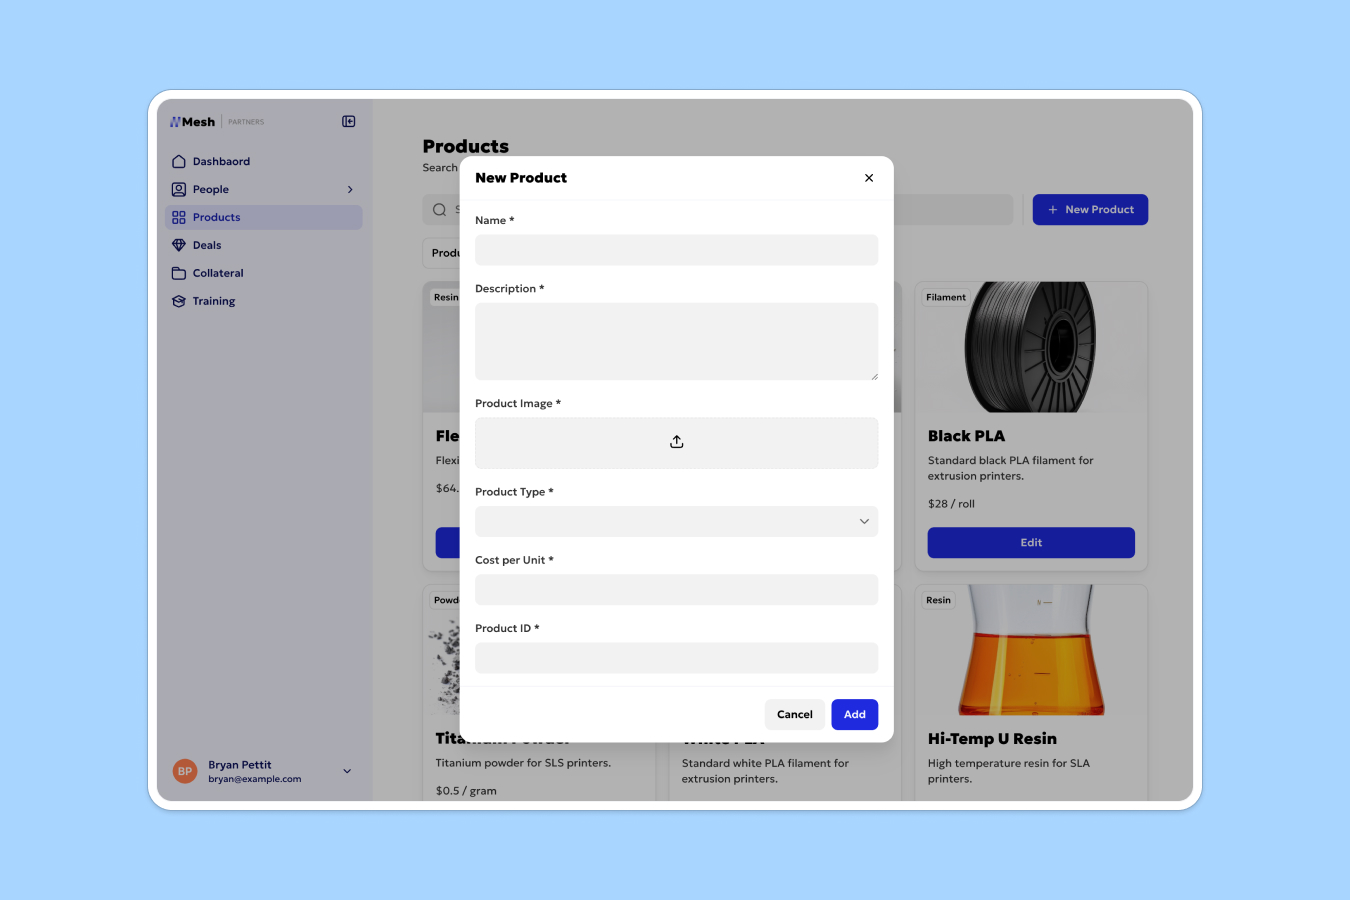Select Products in the sidebar
The width and height of the screenshot is (1350, 900).
click(x=264, y=217)
